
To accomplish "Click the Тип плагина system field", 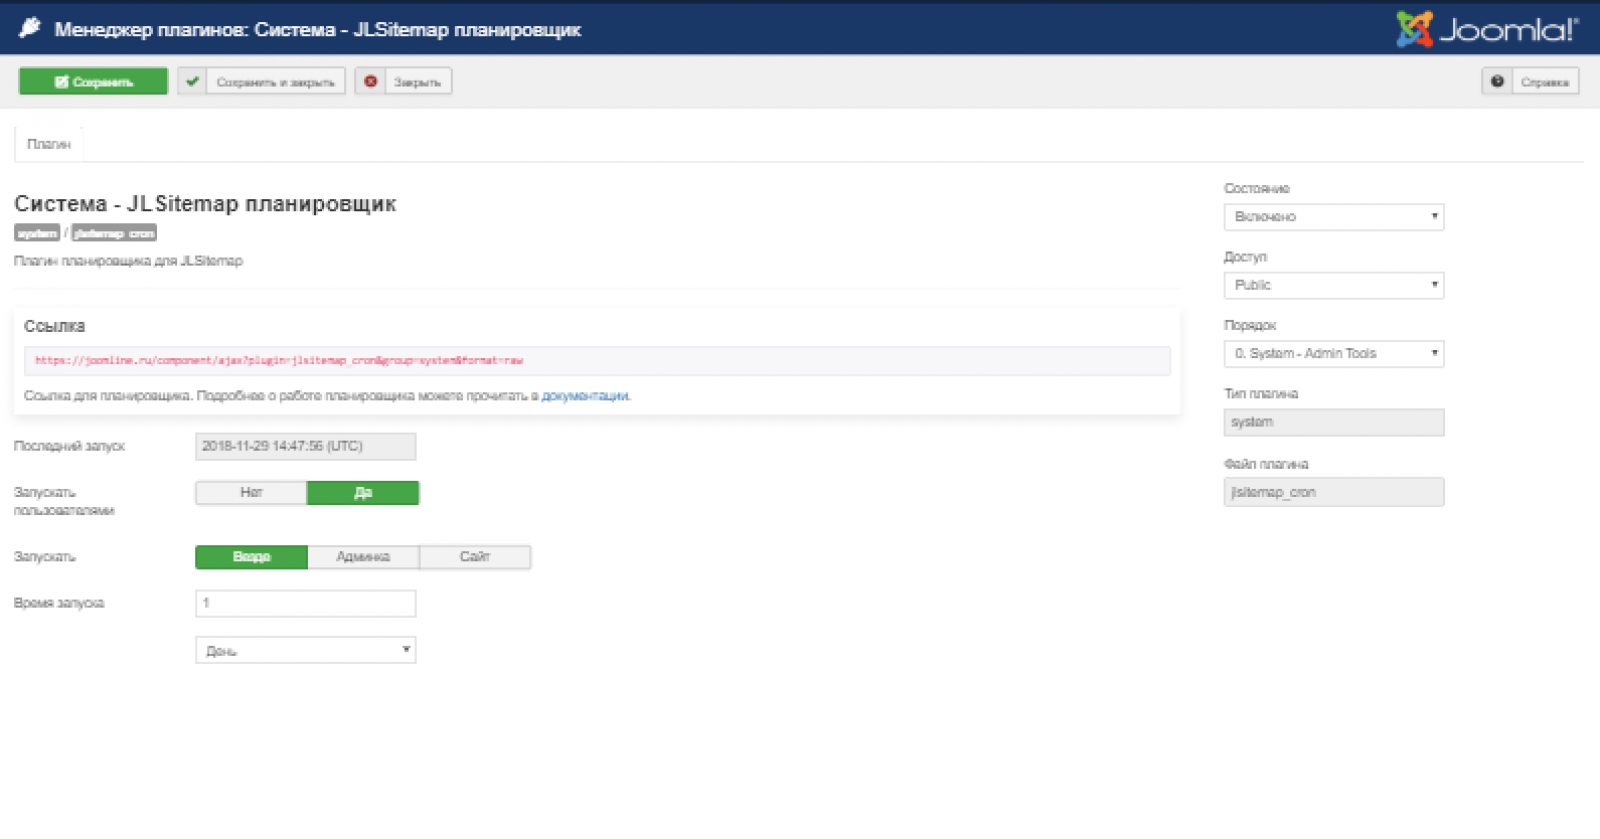I will (x=1334, y=422).
